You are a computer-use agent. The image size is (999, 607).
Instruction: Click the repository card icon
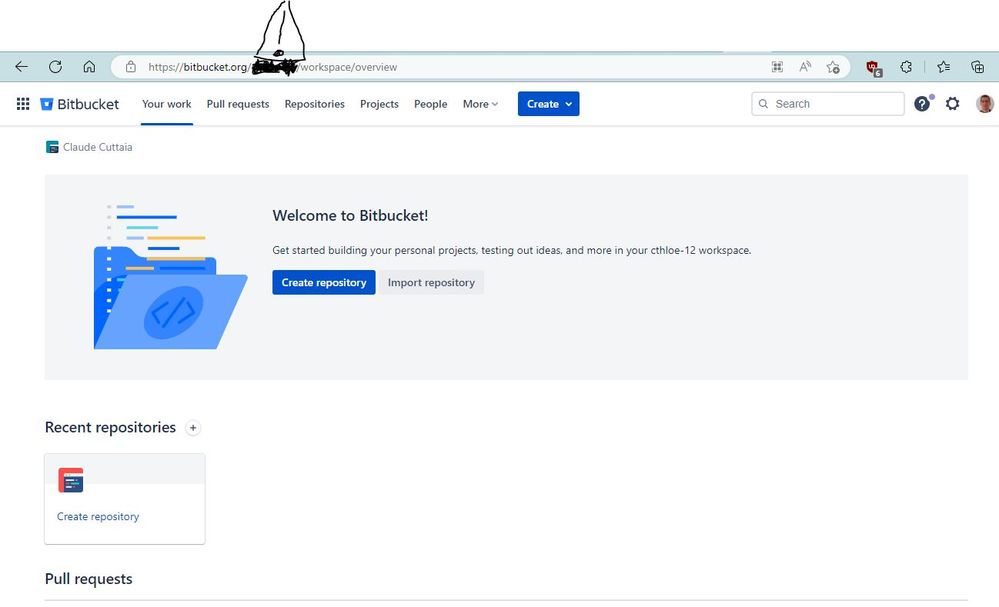pyautogui.click(x=71, y=480)
